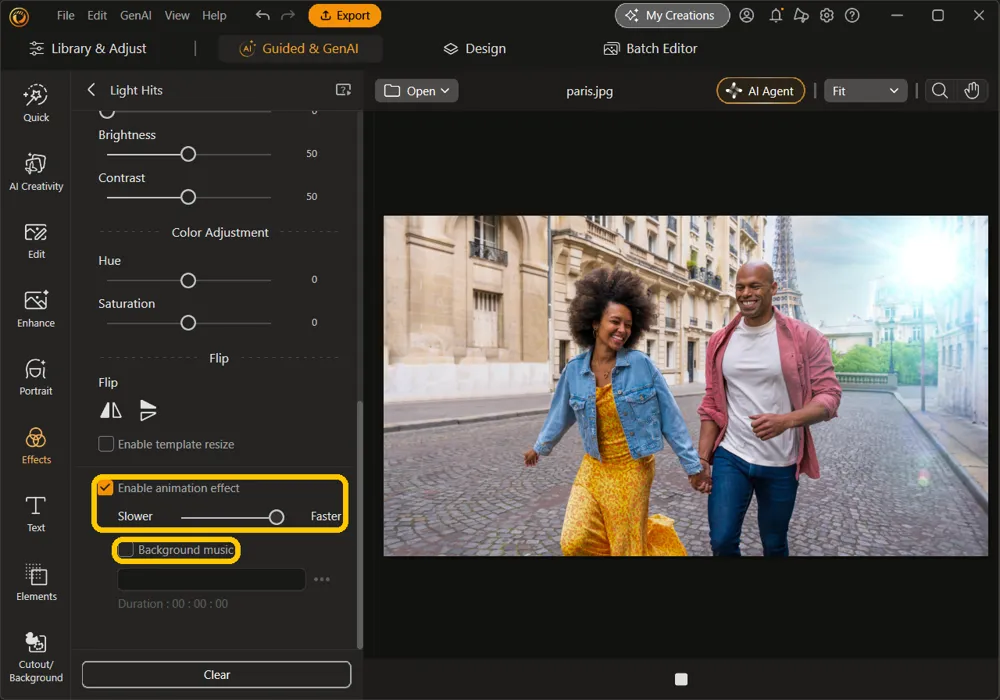Open the View menu
Image resolution: width=1000 pixels, height=700 pixels.
tap(177, 15)
